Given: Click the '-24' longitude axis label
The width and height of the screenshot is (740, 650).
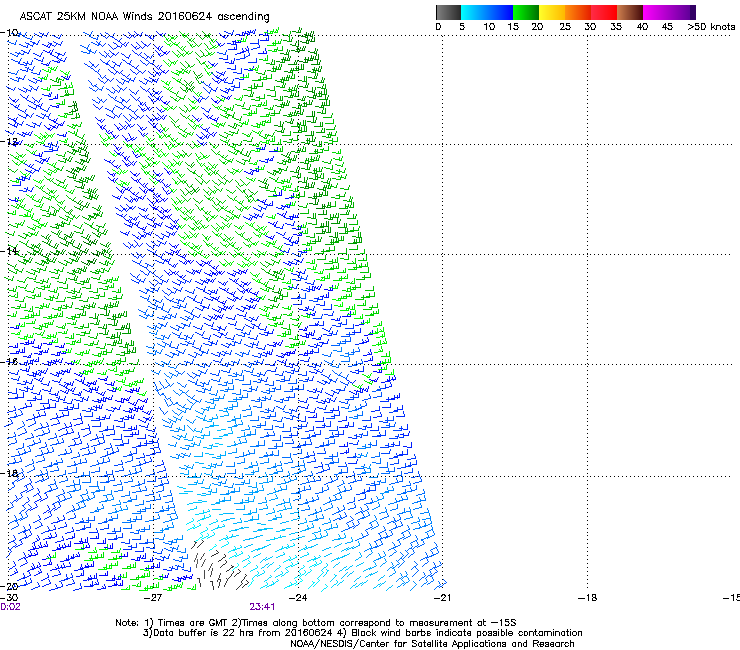Looking at the screenshot, I should click(x=298, y=598).
